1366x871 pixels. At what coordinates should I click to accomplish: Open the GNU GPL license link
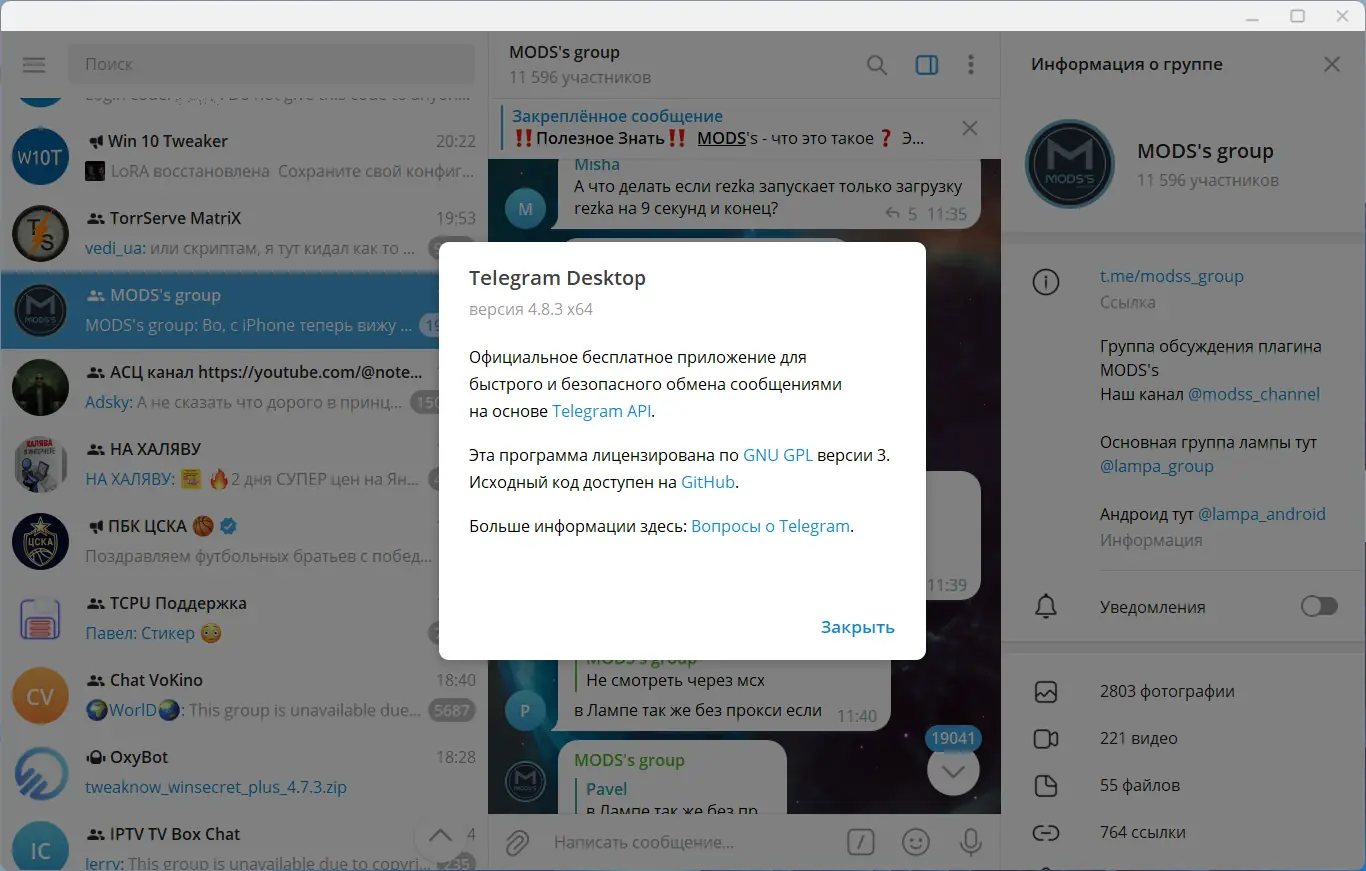[778, 455]
